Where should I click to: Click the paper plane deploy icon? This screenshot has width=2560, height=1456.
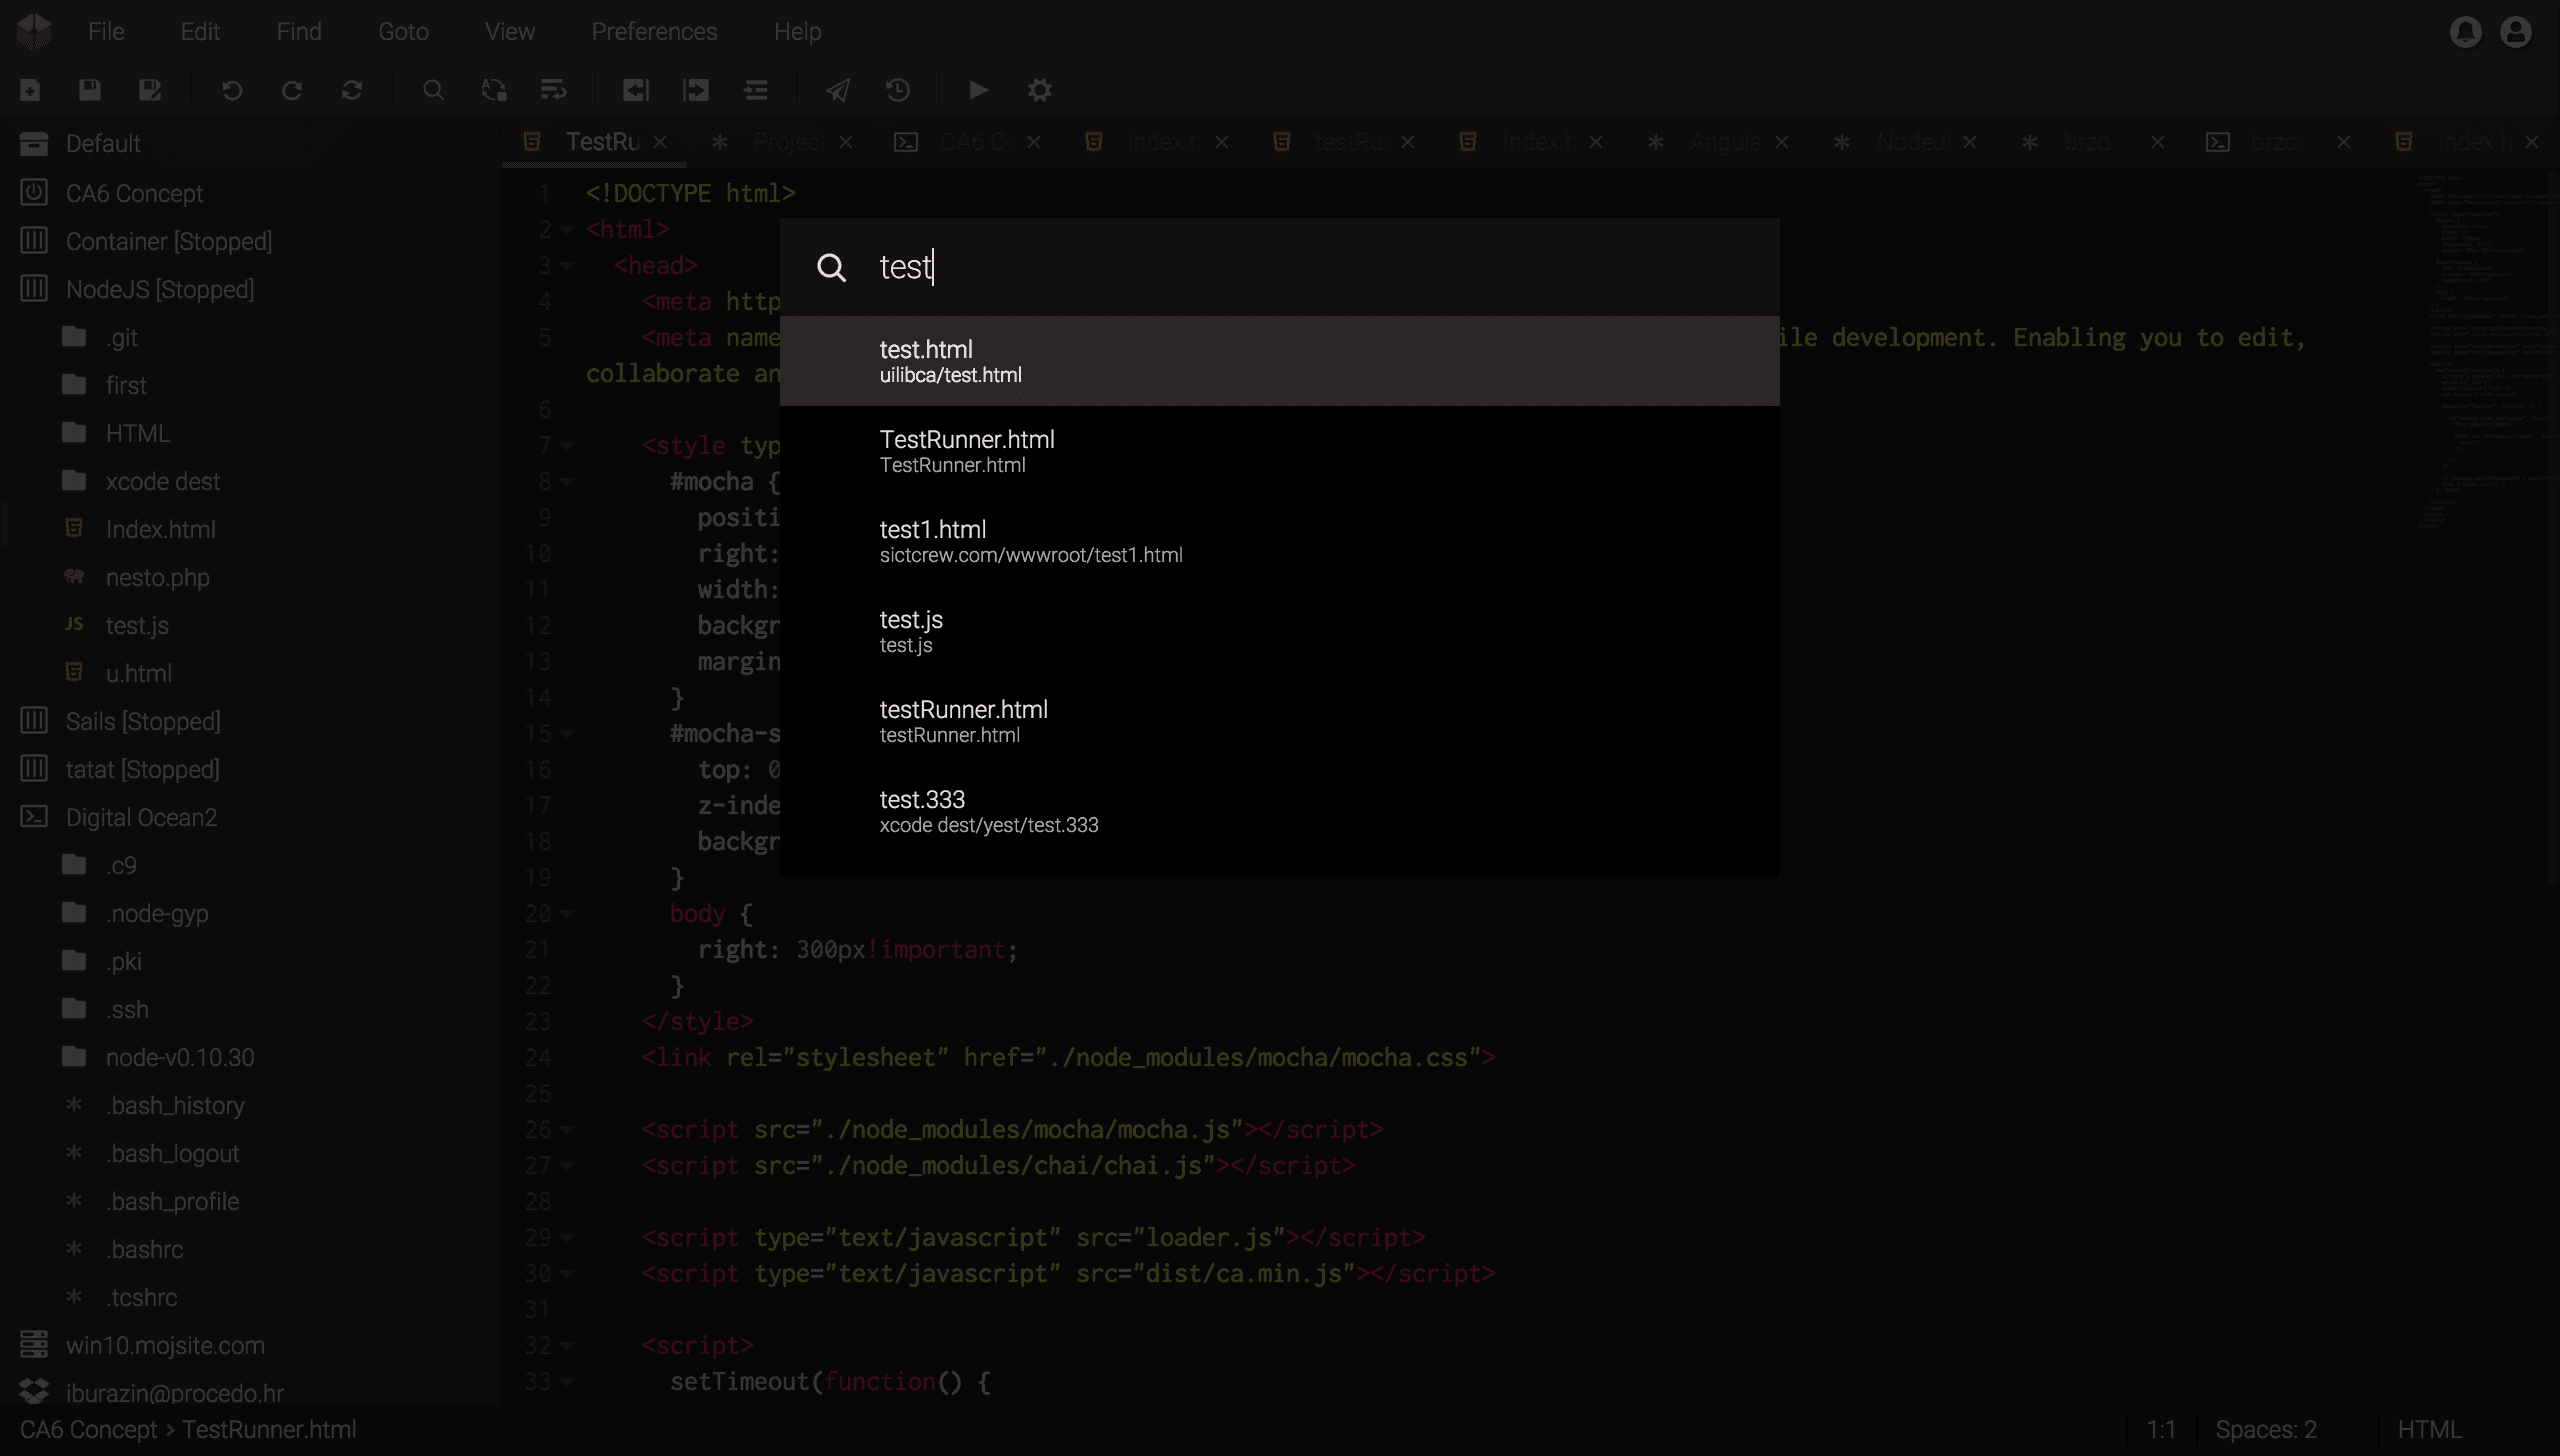tap(838, 90)
